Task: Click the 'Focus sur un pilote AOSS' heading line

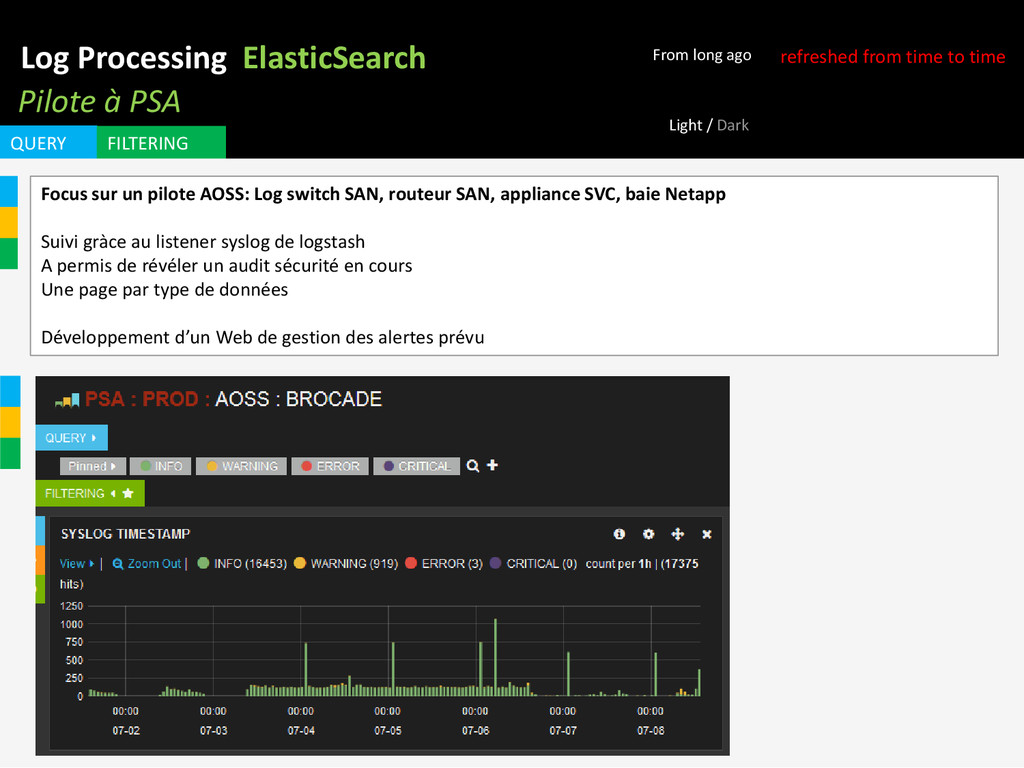Action: coord(383,195)
